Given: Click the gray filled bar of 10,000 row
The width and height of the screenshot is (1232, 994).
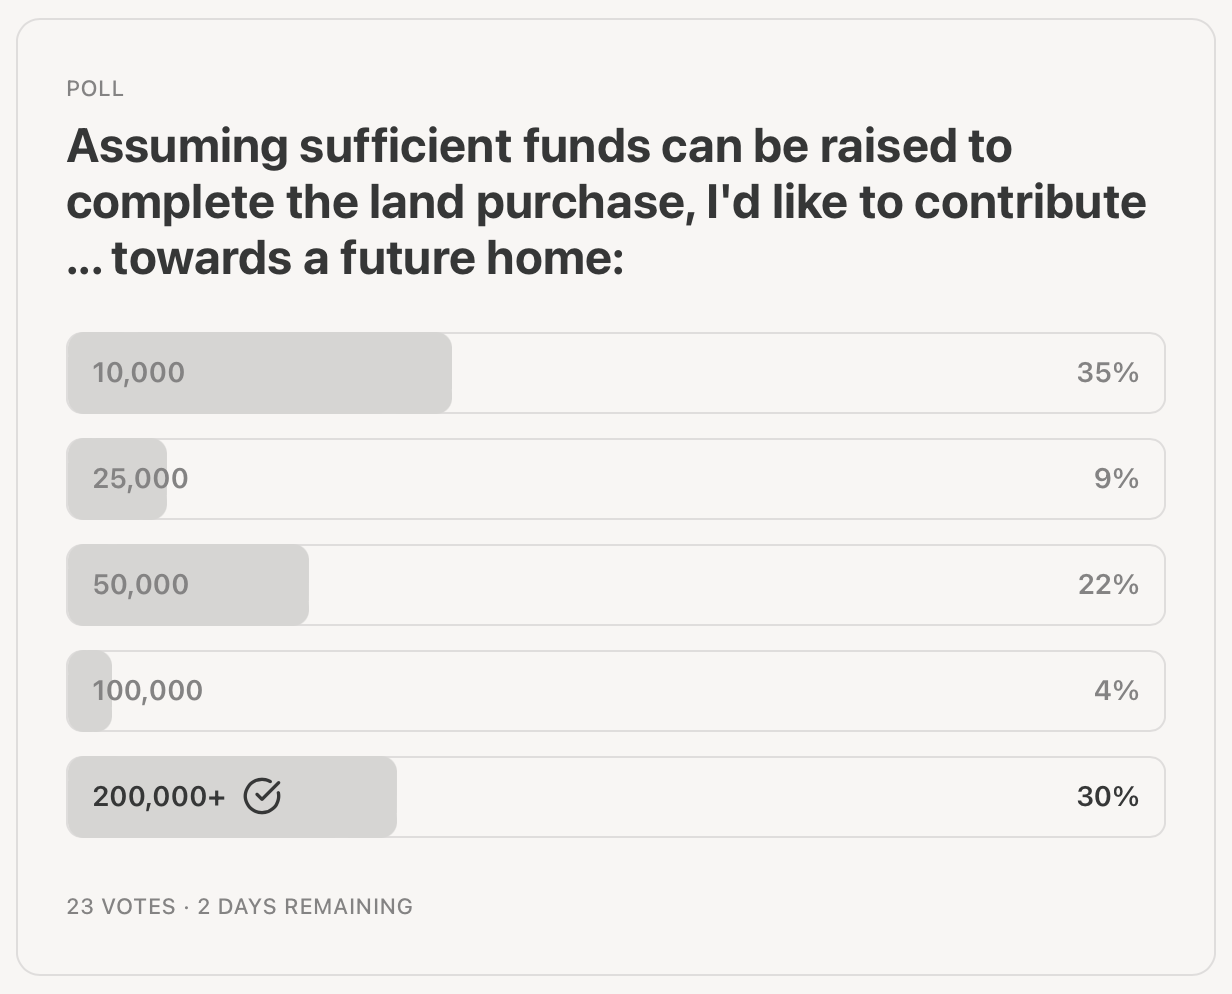Looking at the screenshot, I should coord(320,373).
